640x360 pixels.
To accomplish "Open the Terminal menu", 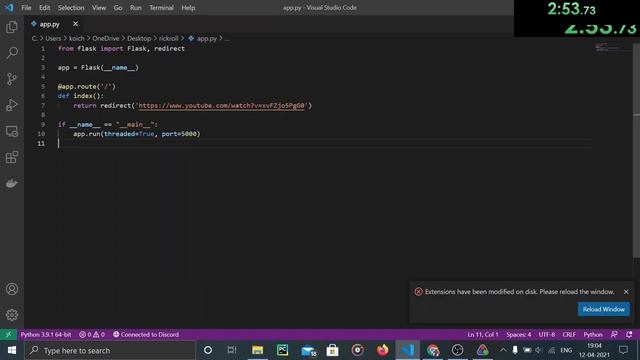I will [x=161, y=8].
